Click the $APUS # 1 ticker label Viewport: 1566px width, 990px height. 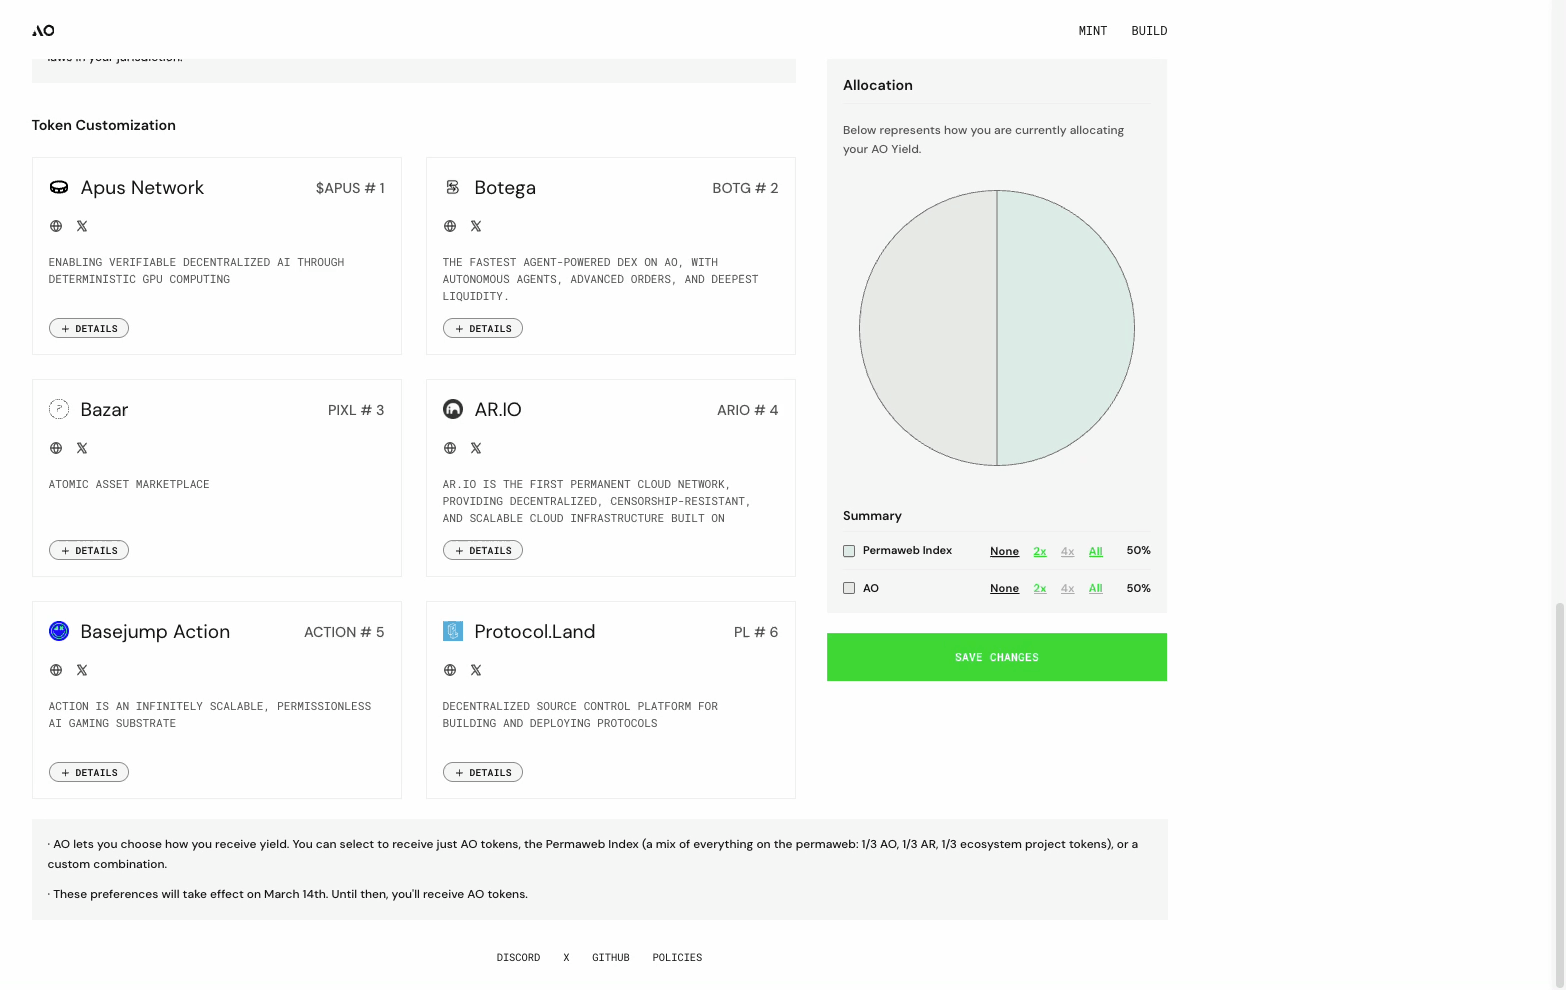350,188
